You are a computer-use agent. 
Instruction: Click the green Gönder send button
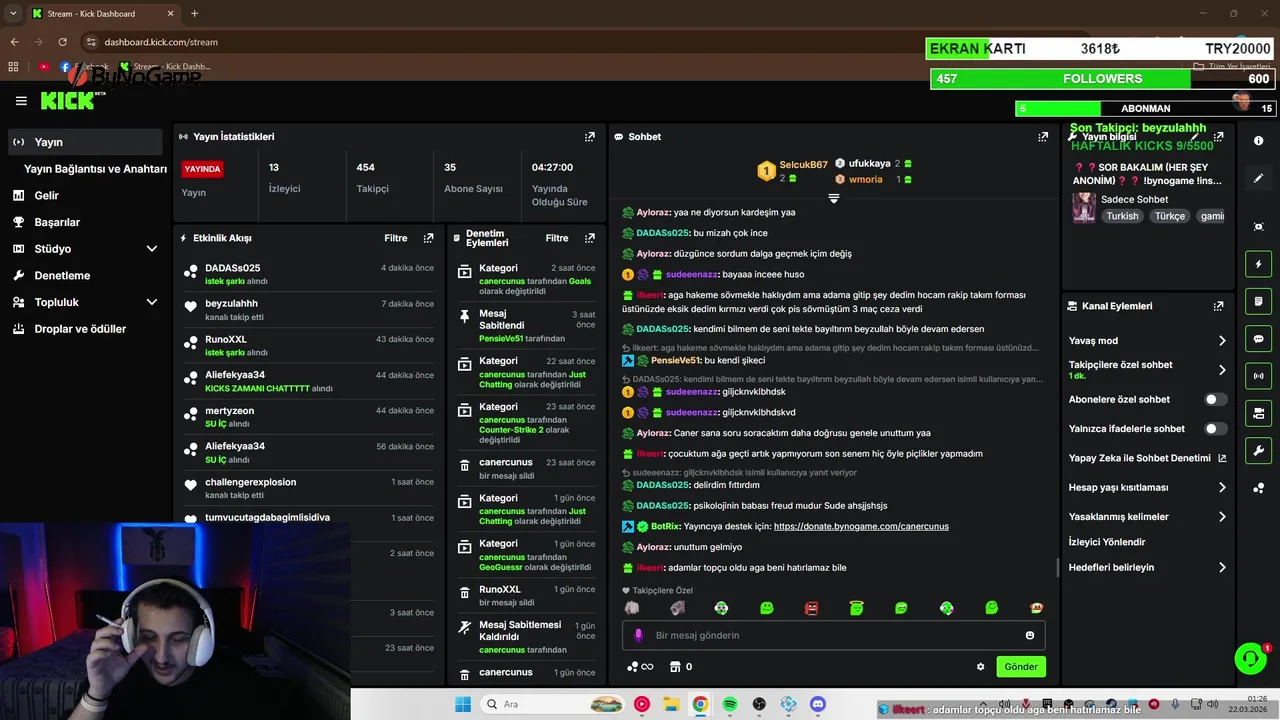coord(1021,667)
